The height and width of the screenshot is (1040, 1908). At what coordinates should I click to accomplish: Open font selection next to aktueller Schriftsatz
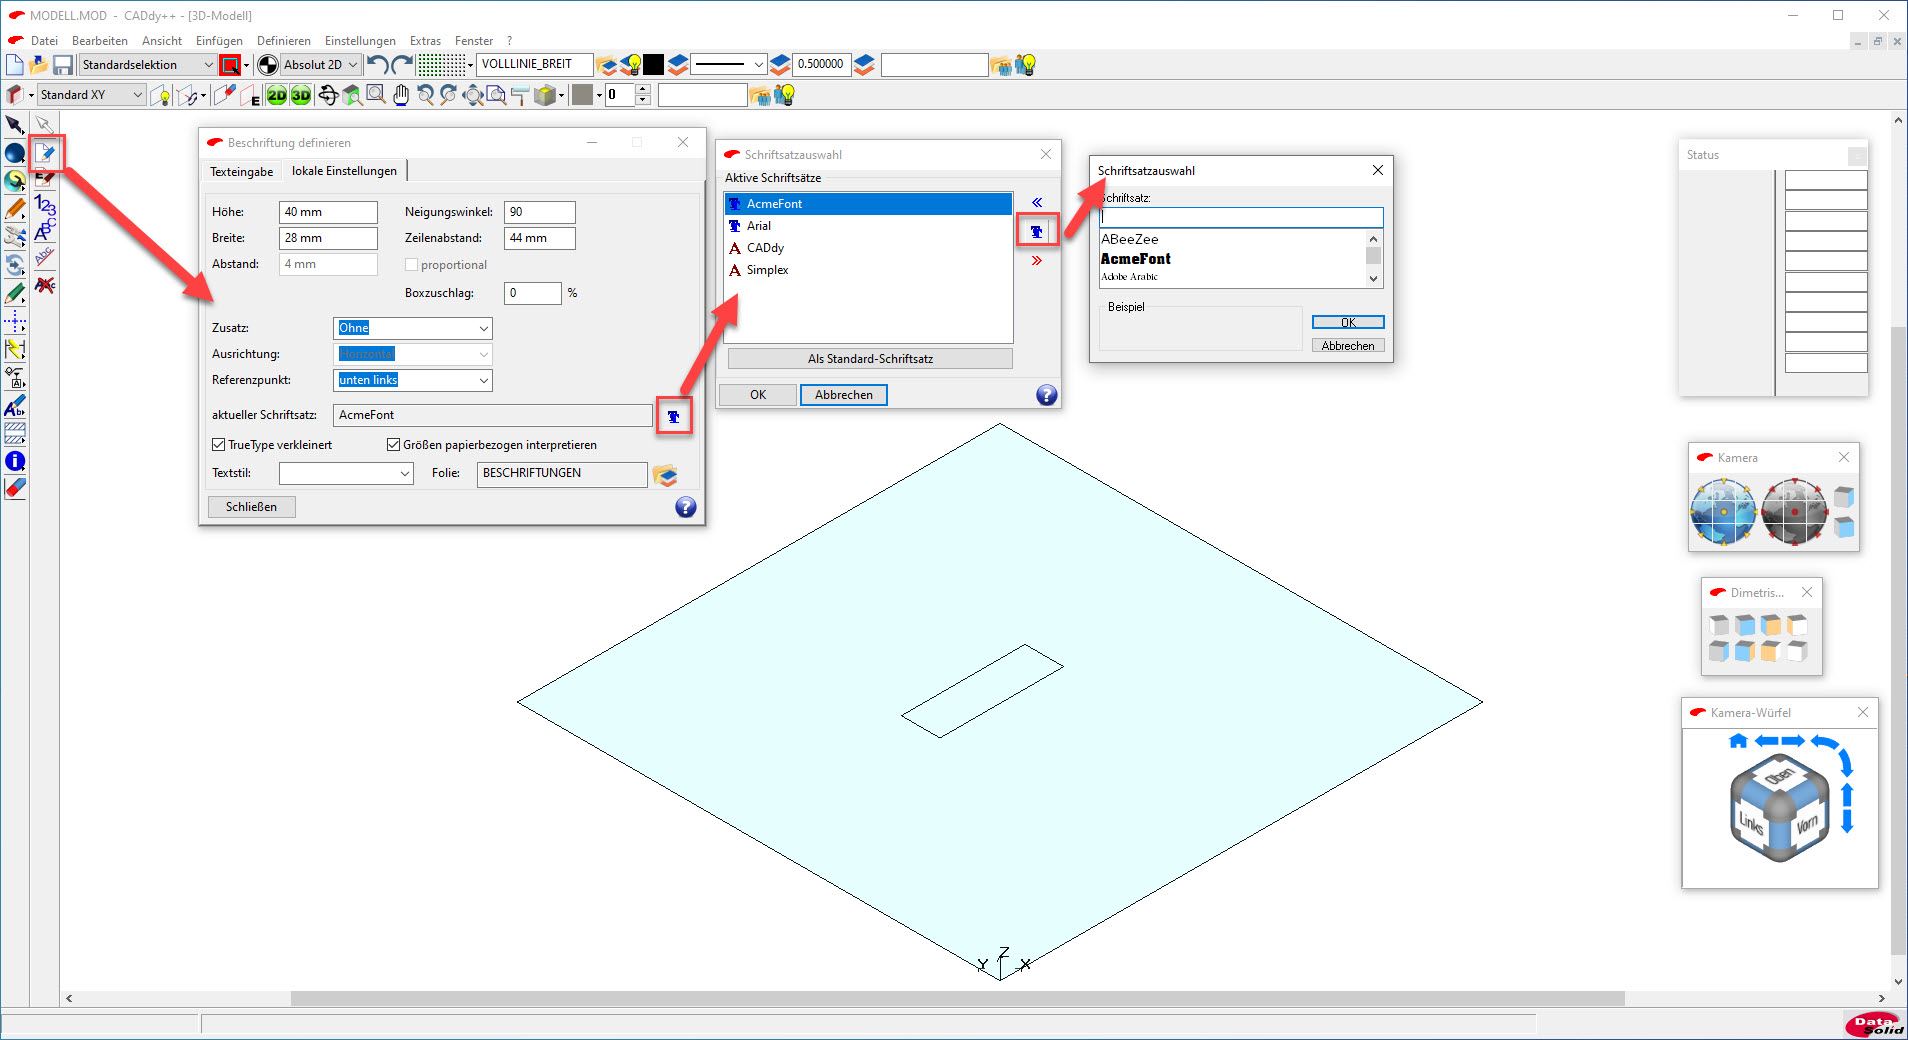673,416
